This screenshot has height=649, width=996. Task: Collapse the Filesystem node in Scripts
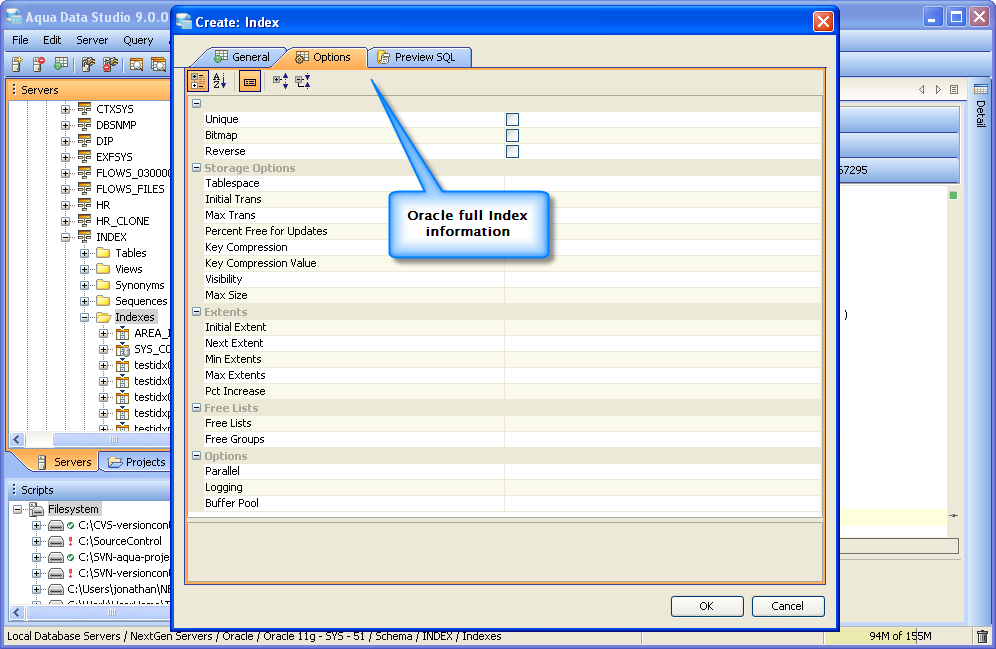tap(18, 509)
